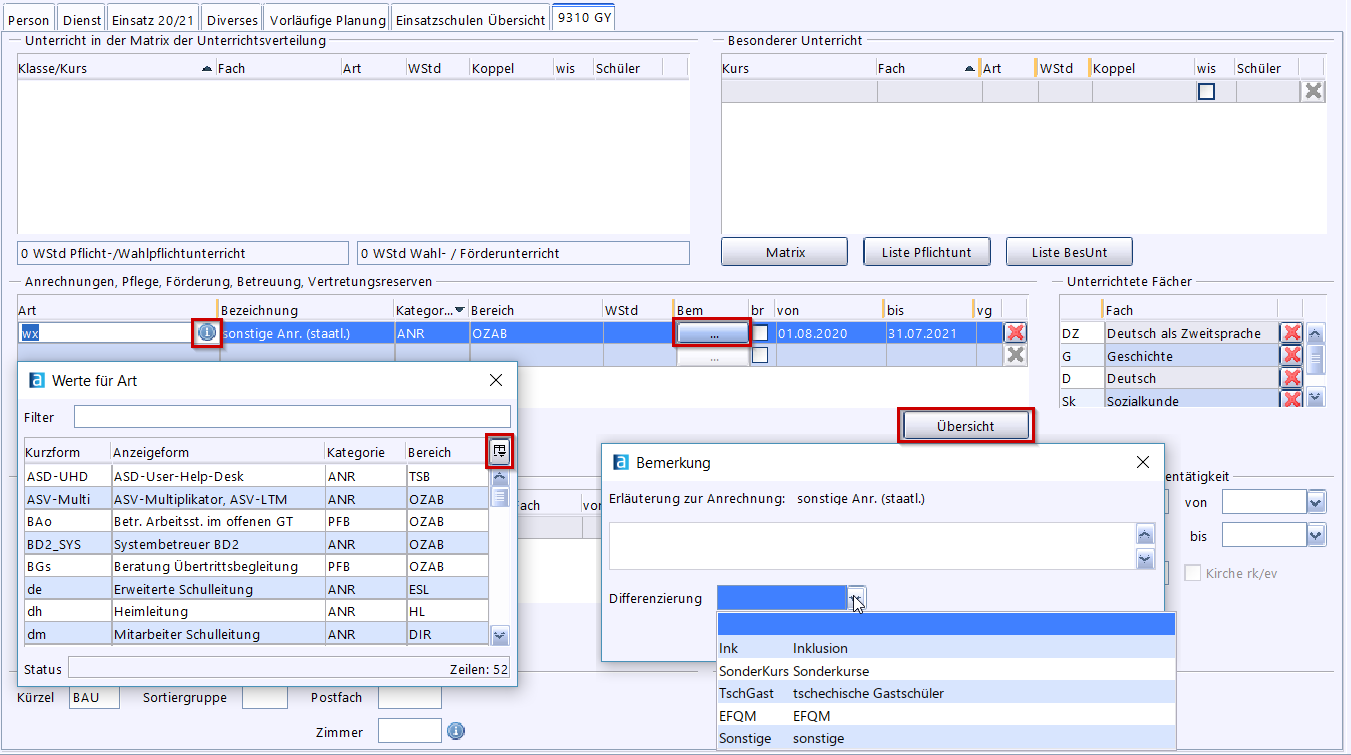Select the ASV-Multi row in values list
Image resolution: width=1351 pixels, height=755 pixels.
tap(256, 499)
